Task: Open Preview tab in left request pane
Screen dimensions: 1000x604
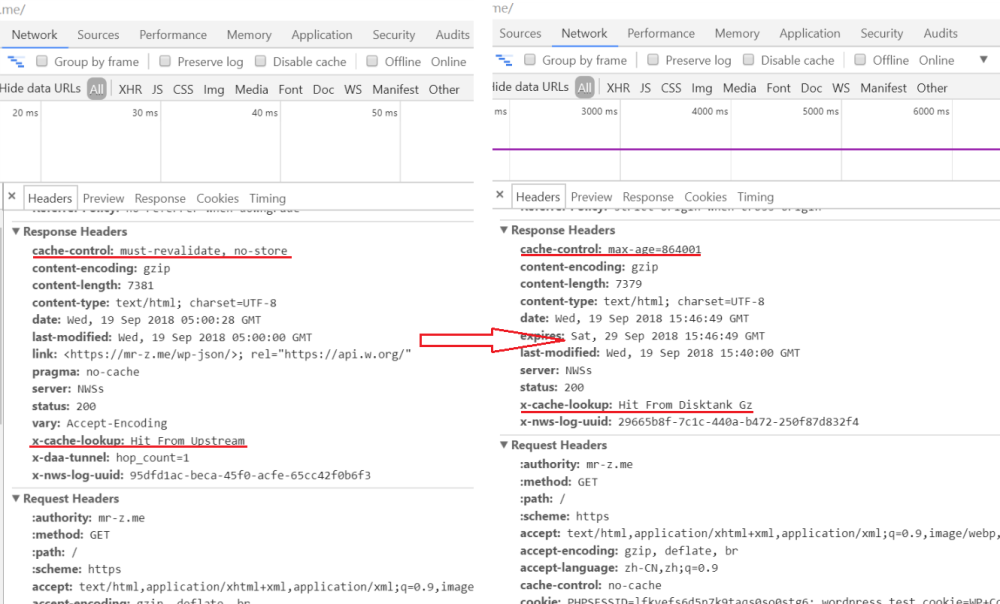Action: [103, 198]
